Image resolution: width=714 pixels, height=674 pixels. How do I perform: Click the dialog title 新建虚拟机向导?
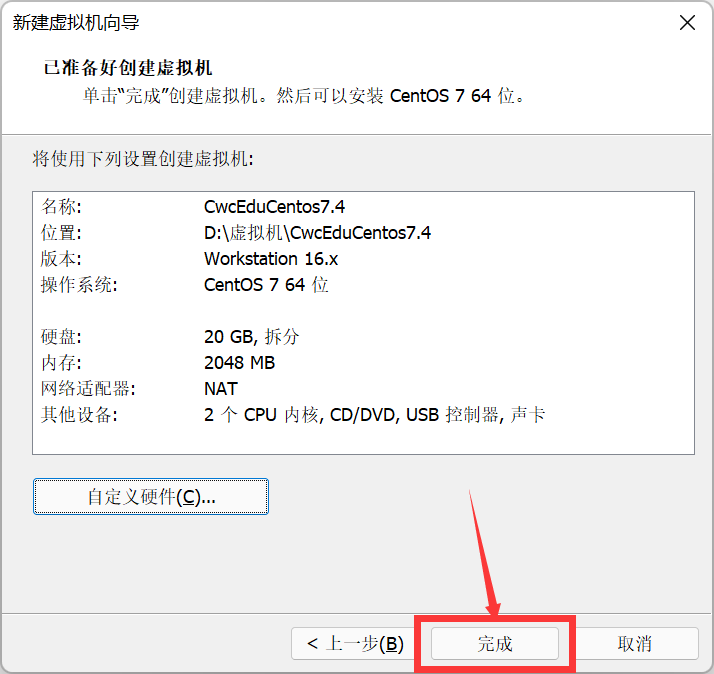tap(76, 22)
